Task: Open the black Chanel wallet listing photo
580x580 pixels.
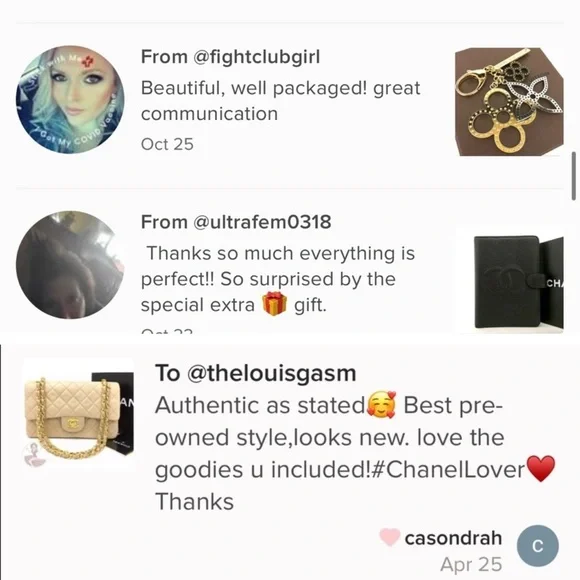Action: (519, 282)
